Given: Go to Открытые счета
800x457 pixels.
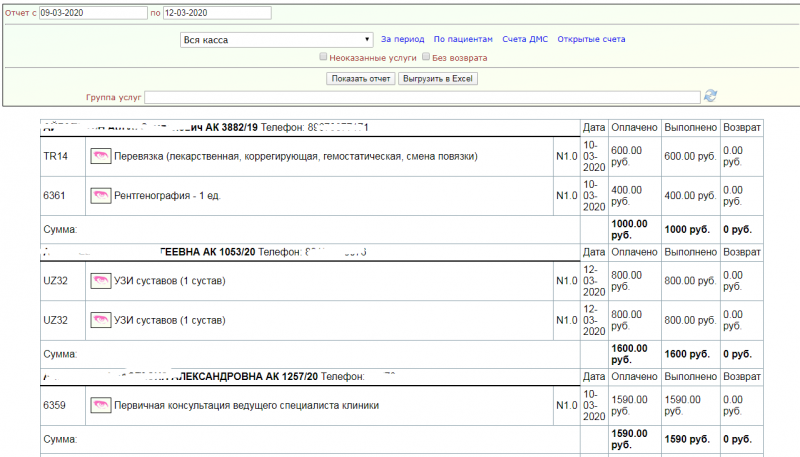Looking at the screenshot, I should click(x=591, y=39).
